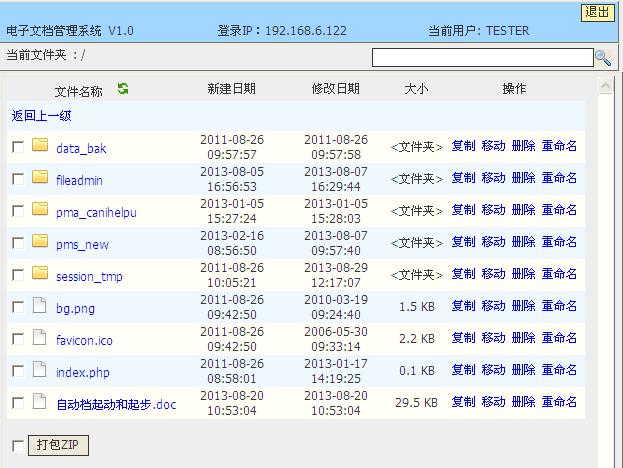Click 删除 for the bg.png row
The height and width of the screenshot is (468, 623).
click(x=523, y=306)
